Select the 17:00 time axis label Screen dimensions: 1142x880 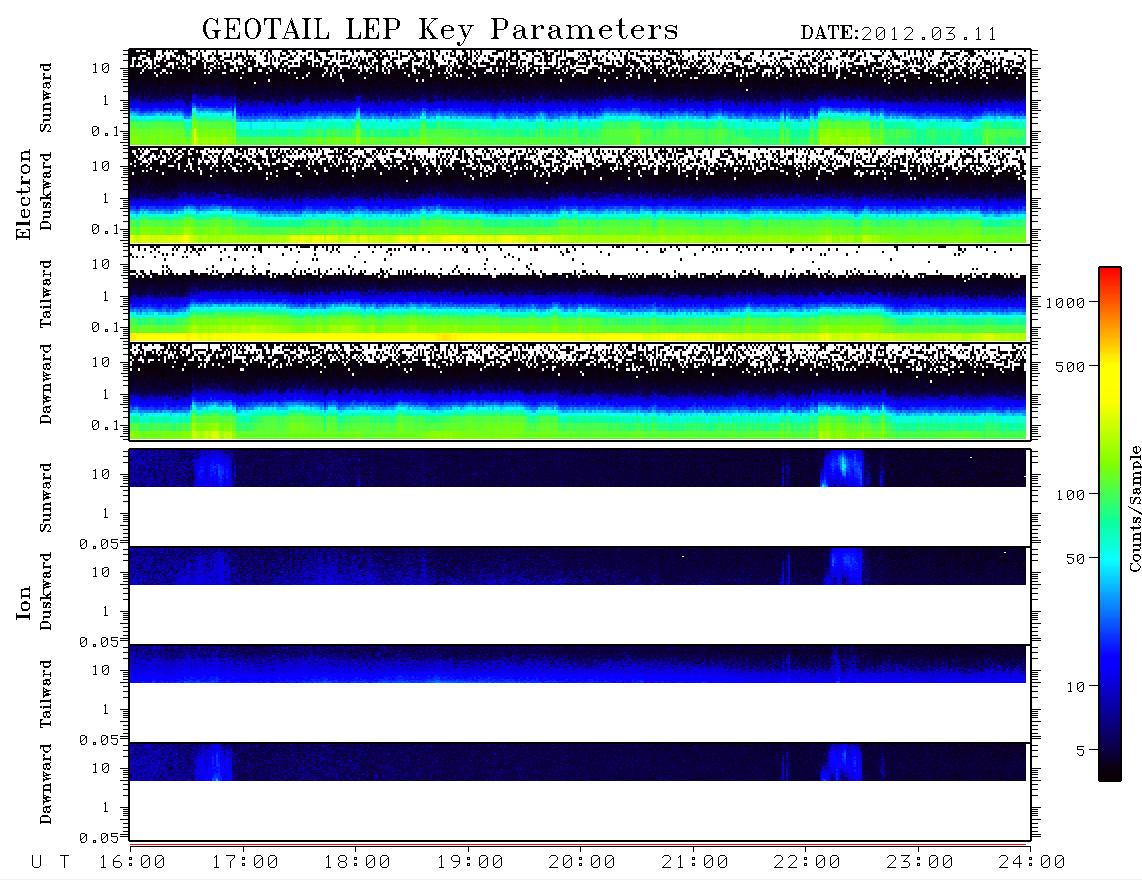click(x=245, y=862)
